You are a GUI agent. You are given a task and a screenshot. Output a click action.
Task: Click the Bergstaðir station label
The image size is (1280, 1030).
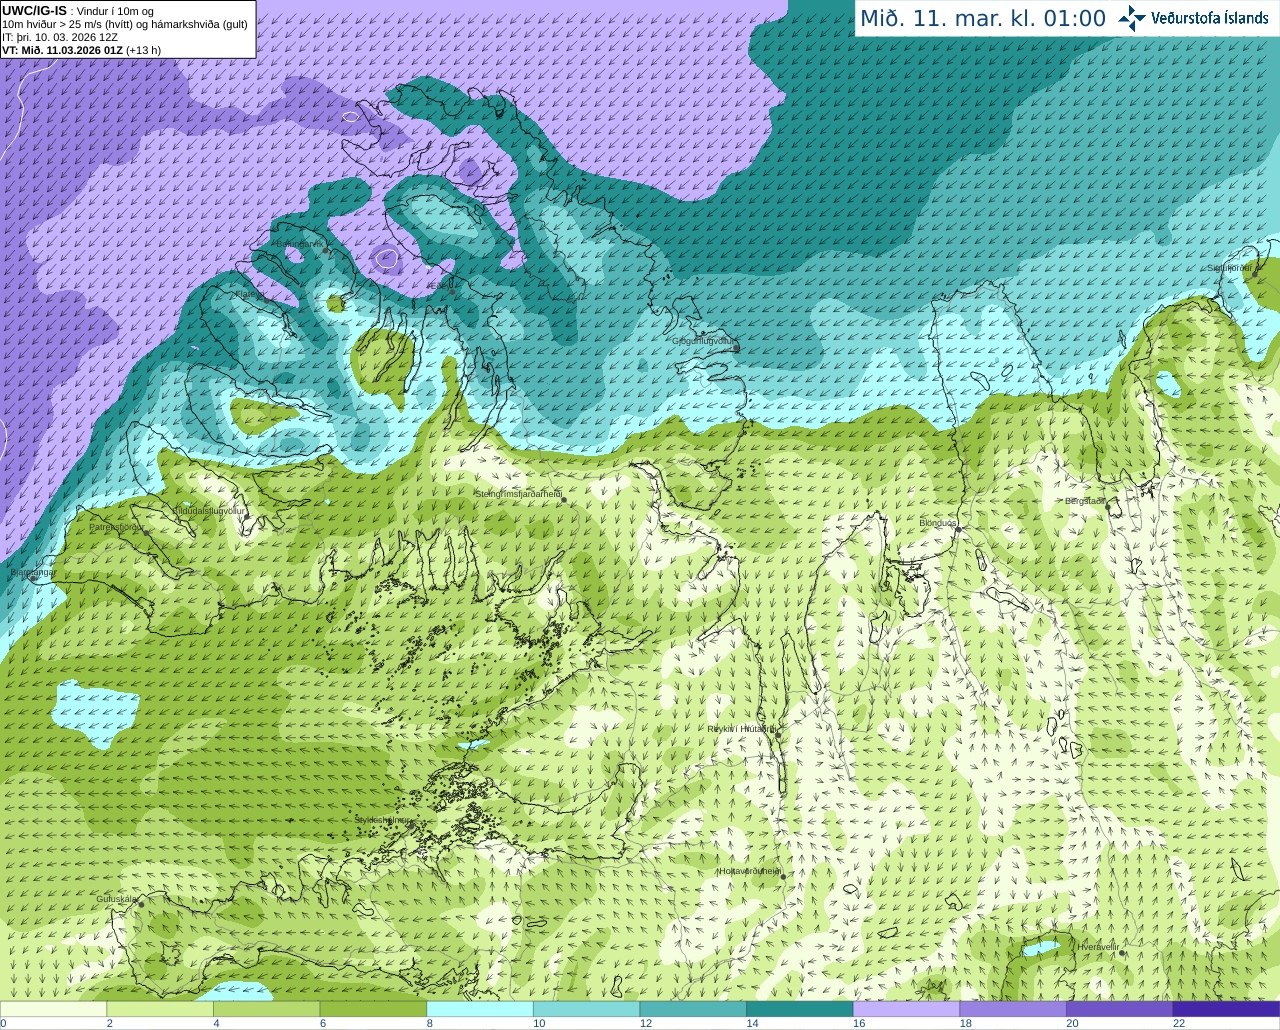[1085, 501]
